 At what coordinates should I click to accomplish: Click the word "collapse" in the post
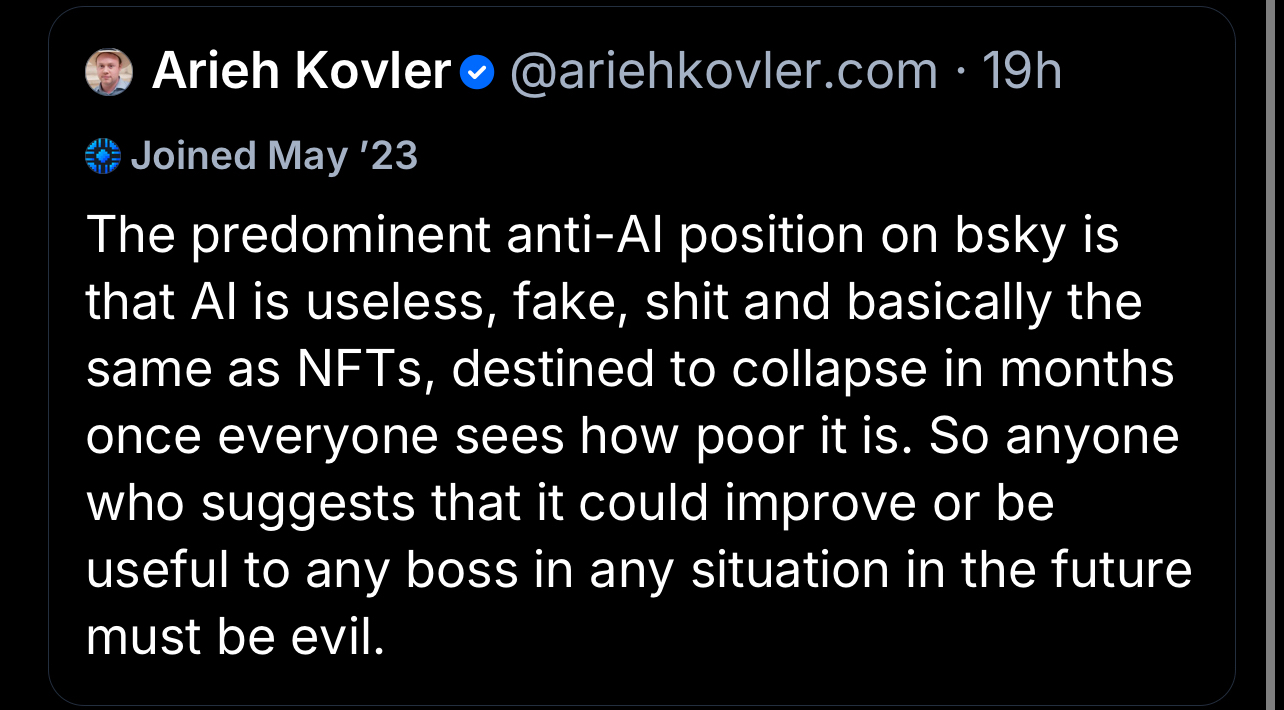tap(819, 370)
